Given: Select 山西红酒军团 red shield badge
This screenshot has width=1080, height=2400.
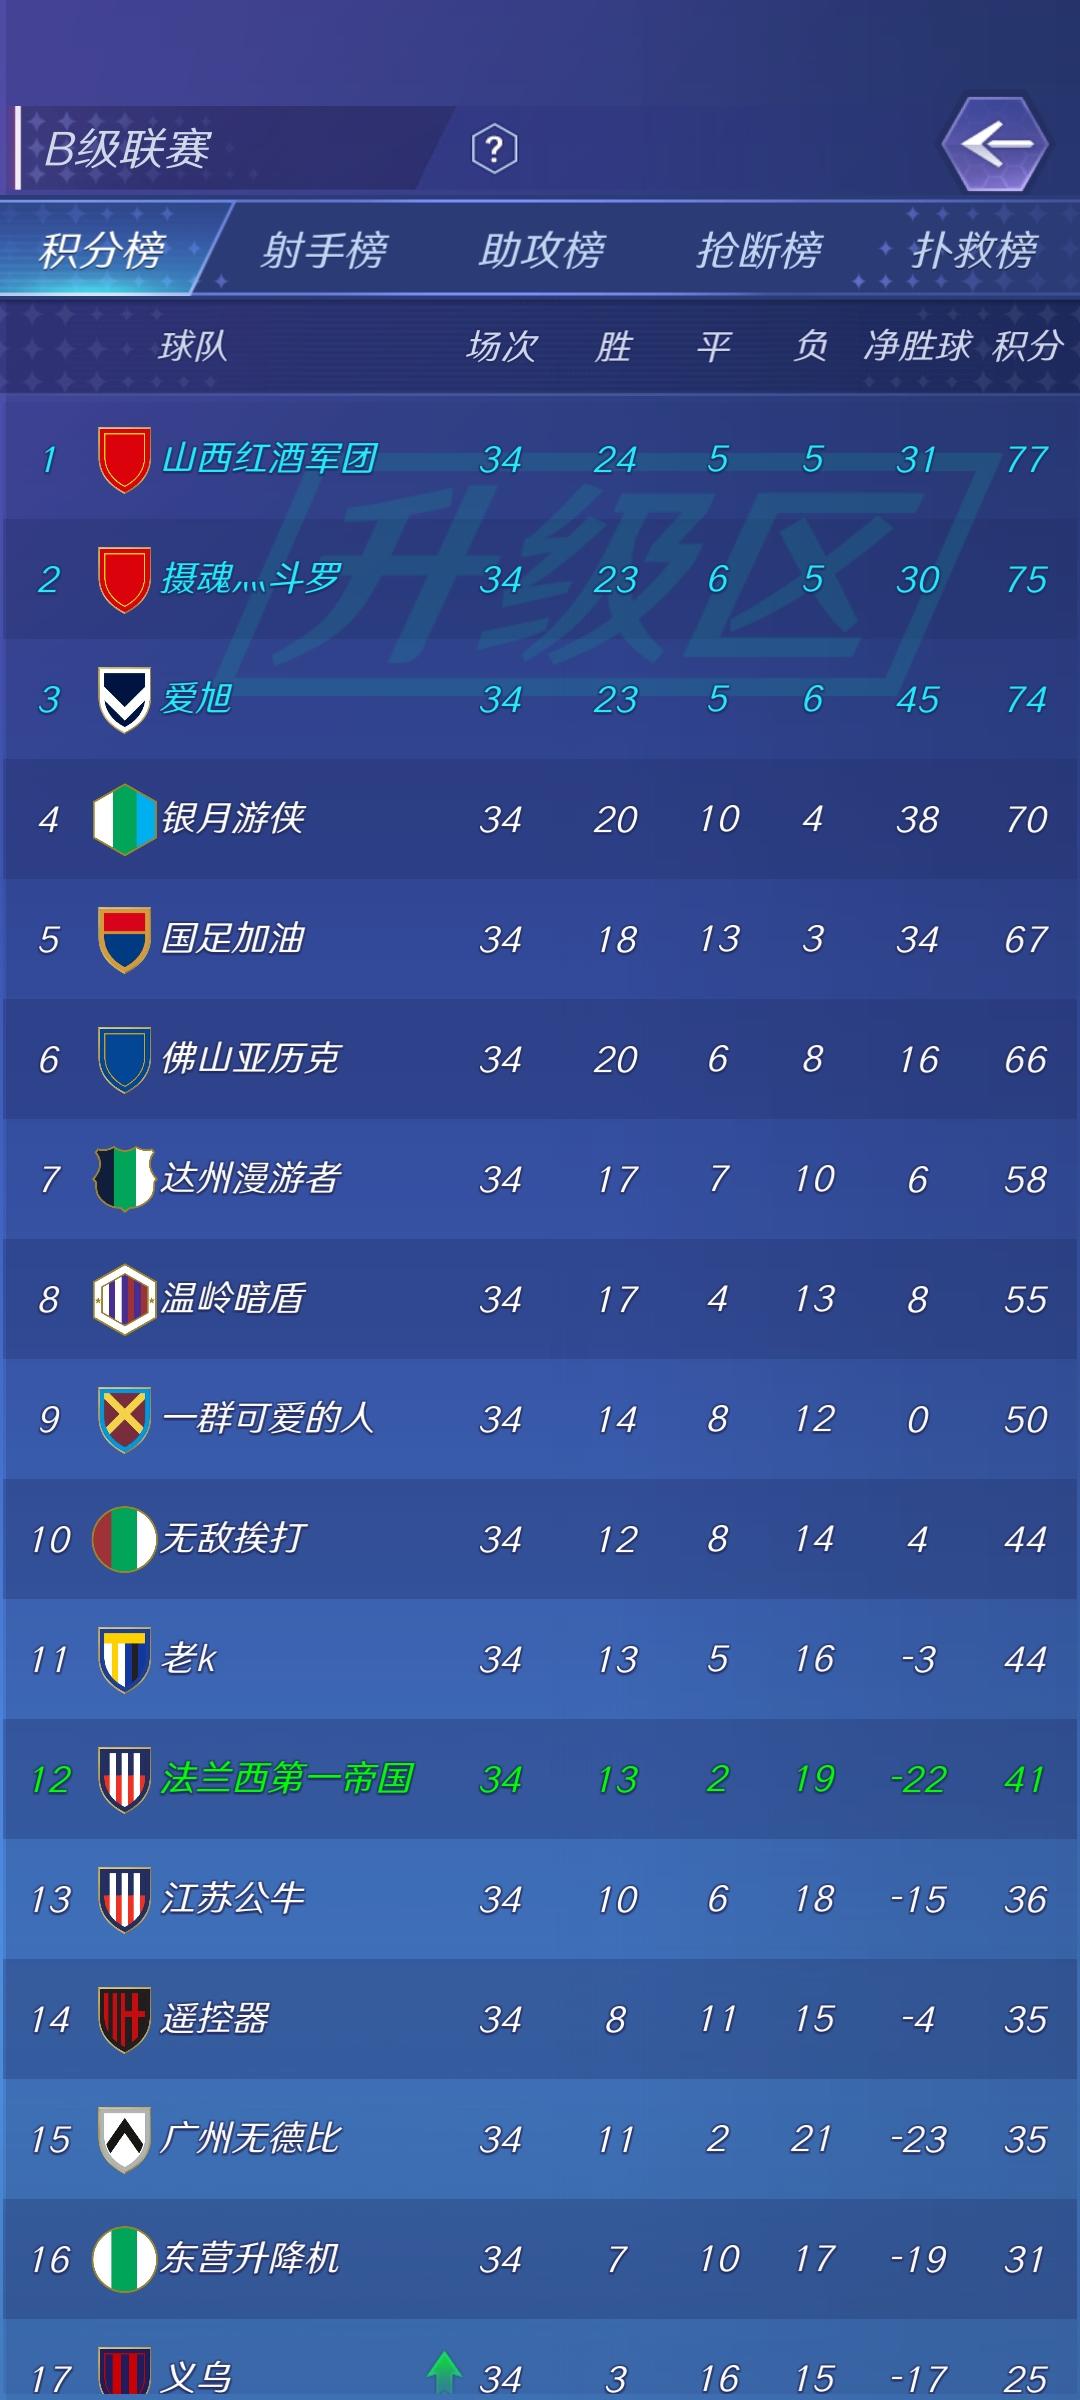Looking at the screenshot, I should point(124,459).
